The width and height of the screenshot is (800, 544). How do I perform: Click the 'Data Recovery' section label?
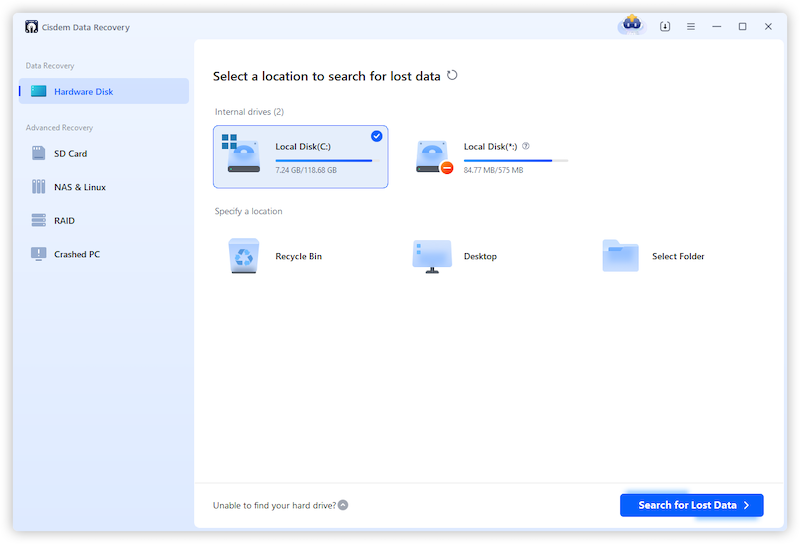click(x=50, y=66)
